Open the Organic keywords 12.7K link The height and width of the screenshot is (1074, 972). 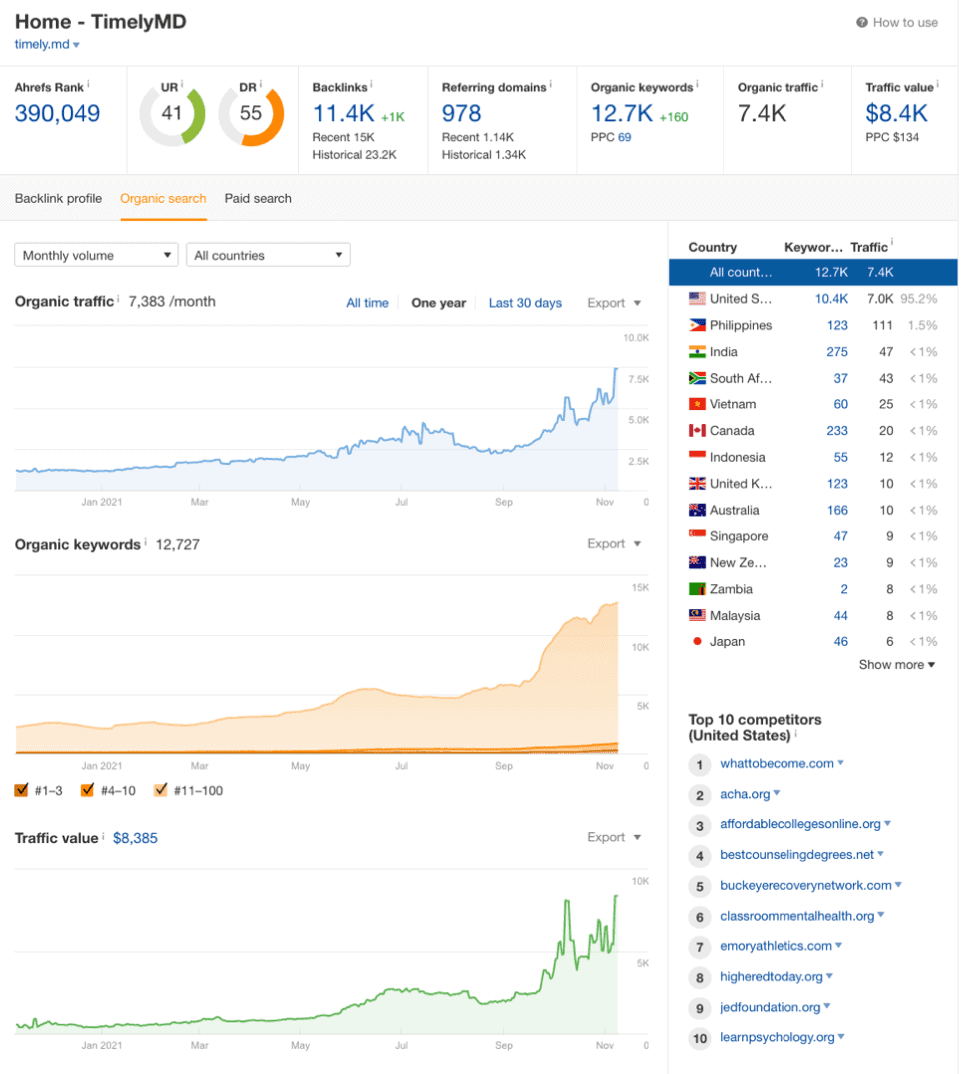click(623, 113)
